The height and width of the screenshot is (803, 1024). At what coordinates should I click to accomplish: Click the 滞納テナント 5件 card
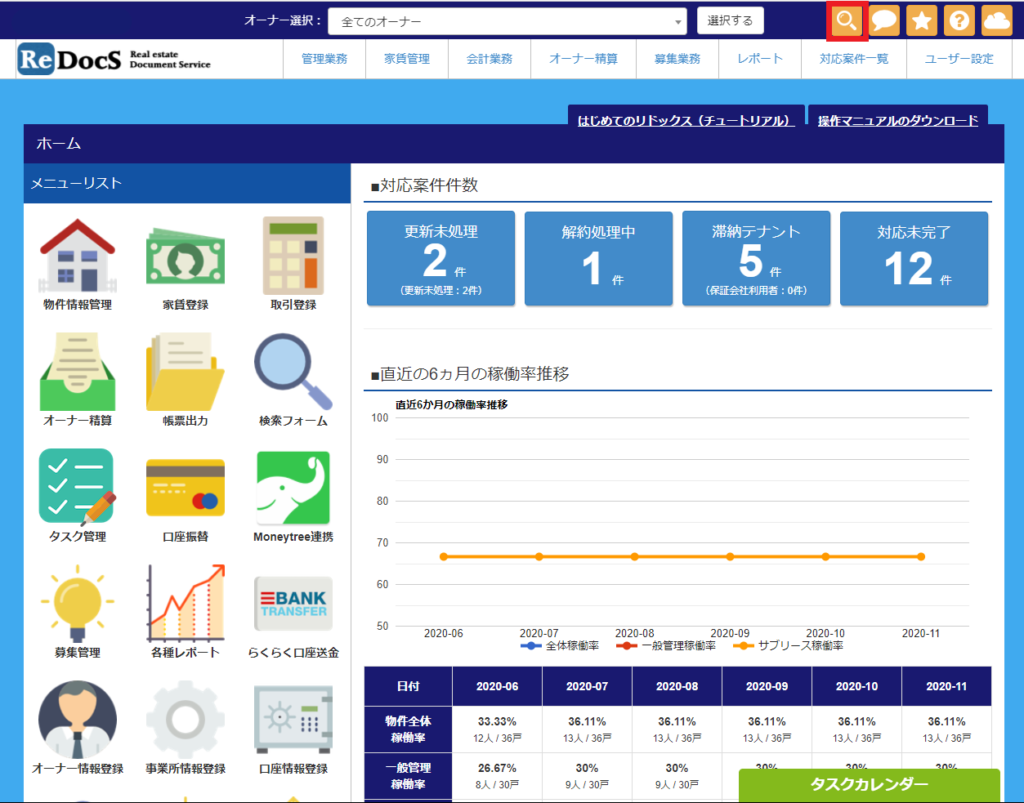[x=756, y=259]
